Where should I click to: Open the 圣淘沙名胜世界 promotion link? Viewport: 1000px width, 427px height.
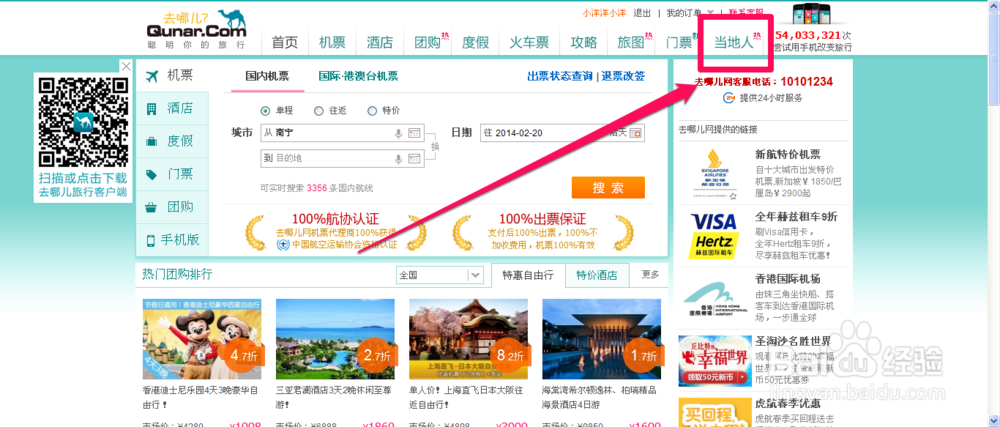(793, 340)
